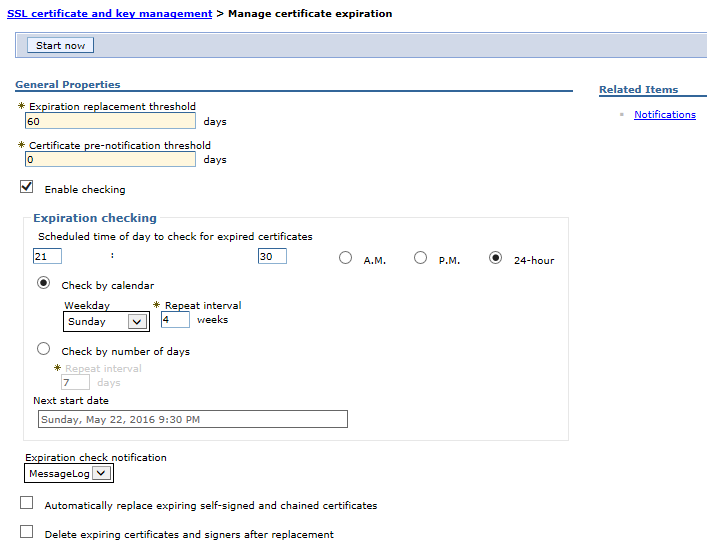
Task: Open the Weekday dropdown showing Sunday
Action: click(106, 322)
